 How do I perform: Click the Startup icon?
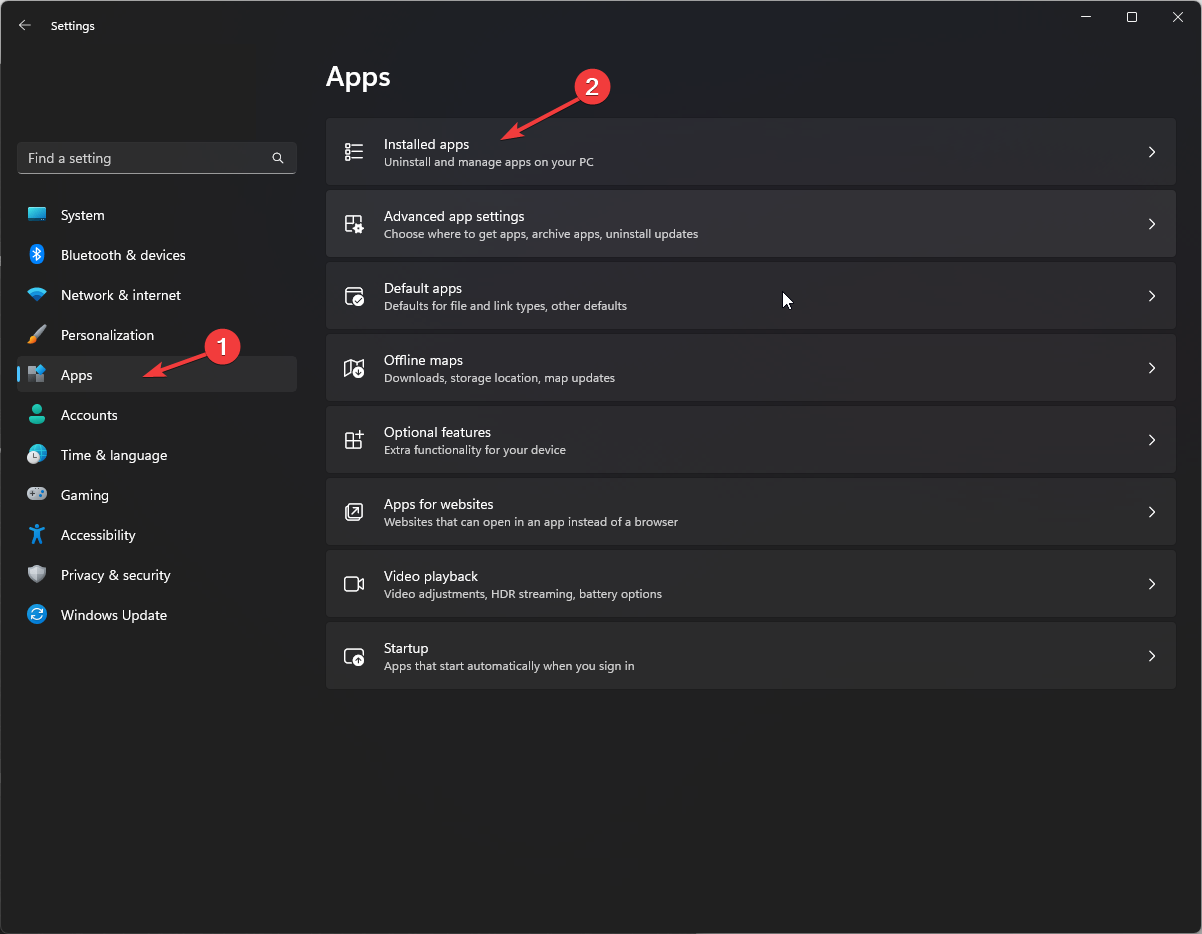coord(354,656)
